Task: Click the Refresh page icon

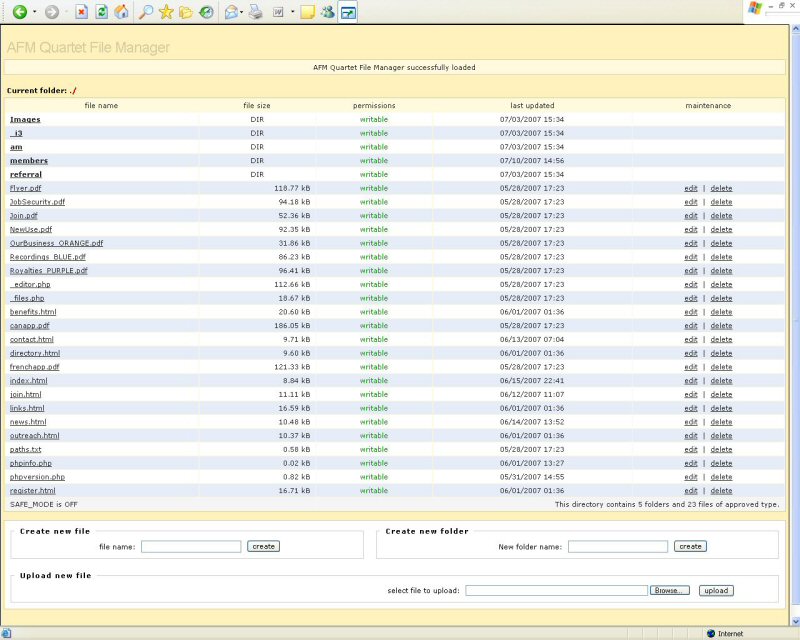Action: pos(102,12)
